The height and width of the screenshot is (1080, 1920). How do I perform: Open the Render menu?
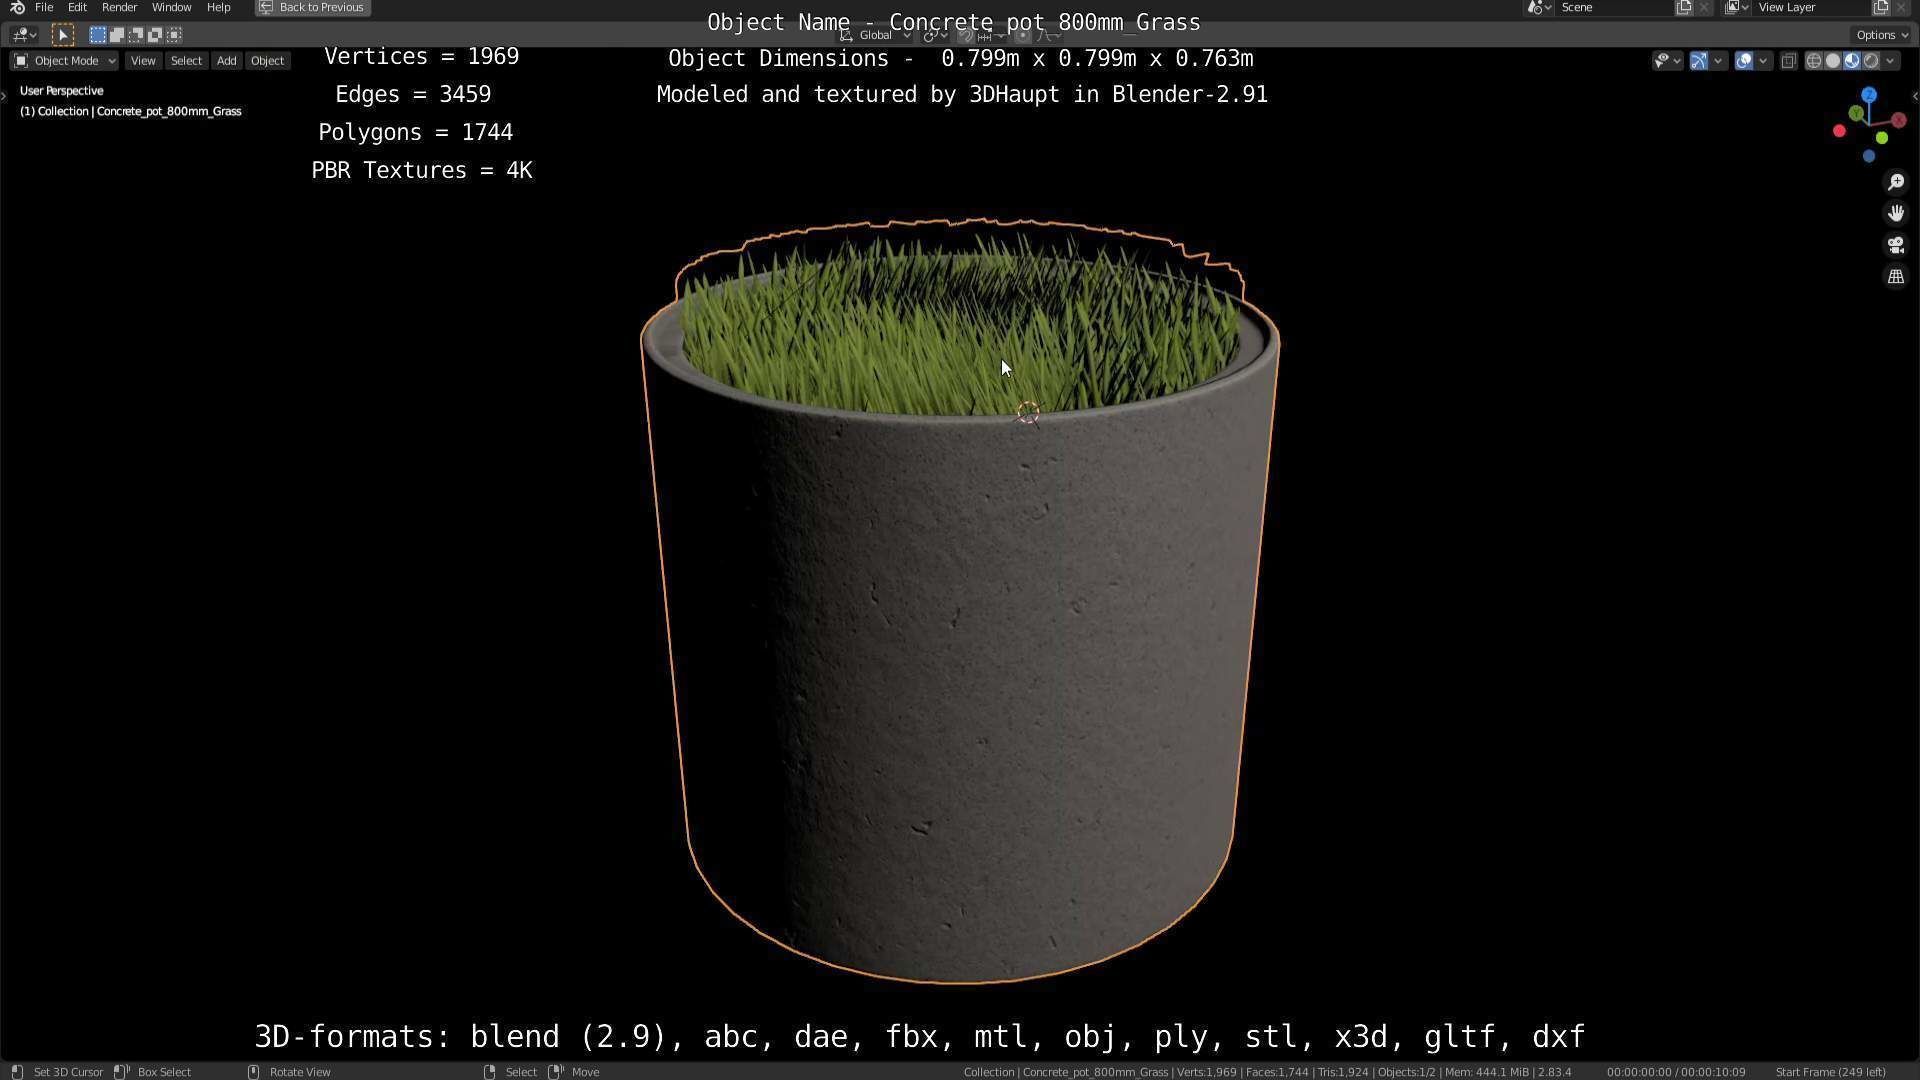(x=119, y=7)
